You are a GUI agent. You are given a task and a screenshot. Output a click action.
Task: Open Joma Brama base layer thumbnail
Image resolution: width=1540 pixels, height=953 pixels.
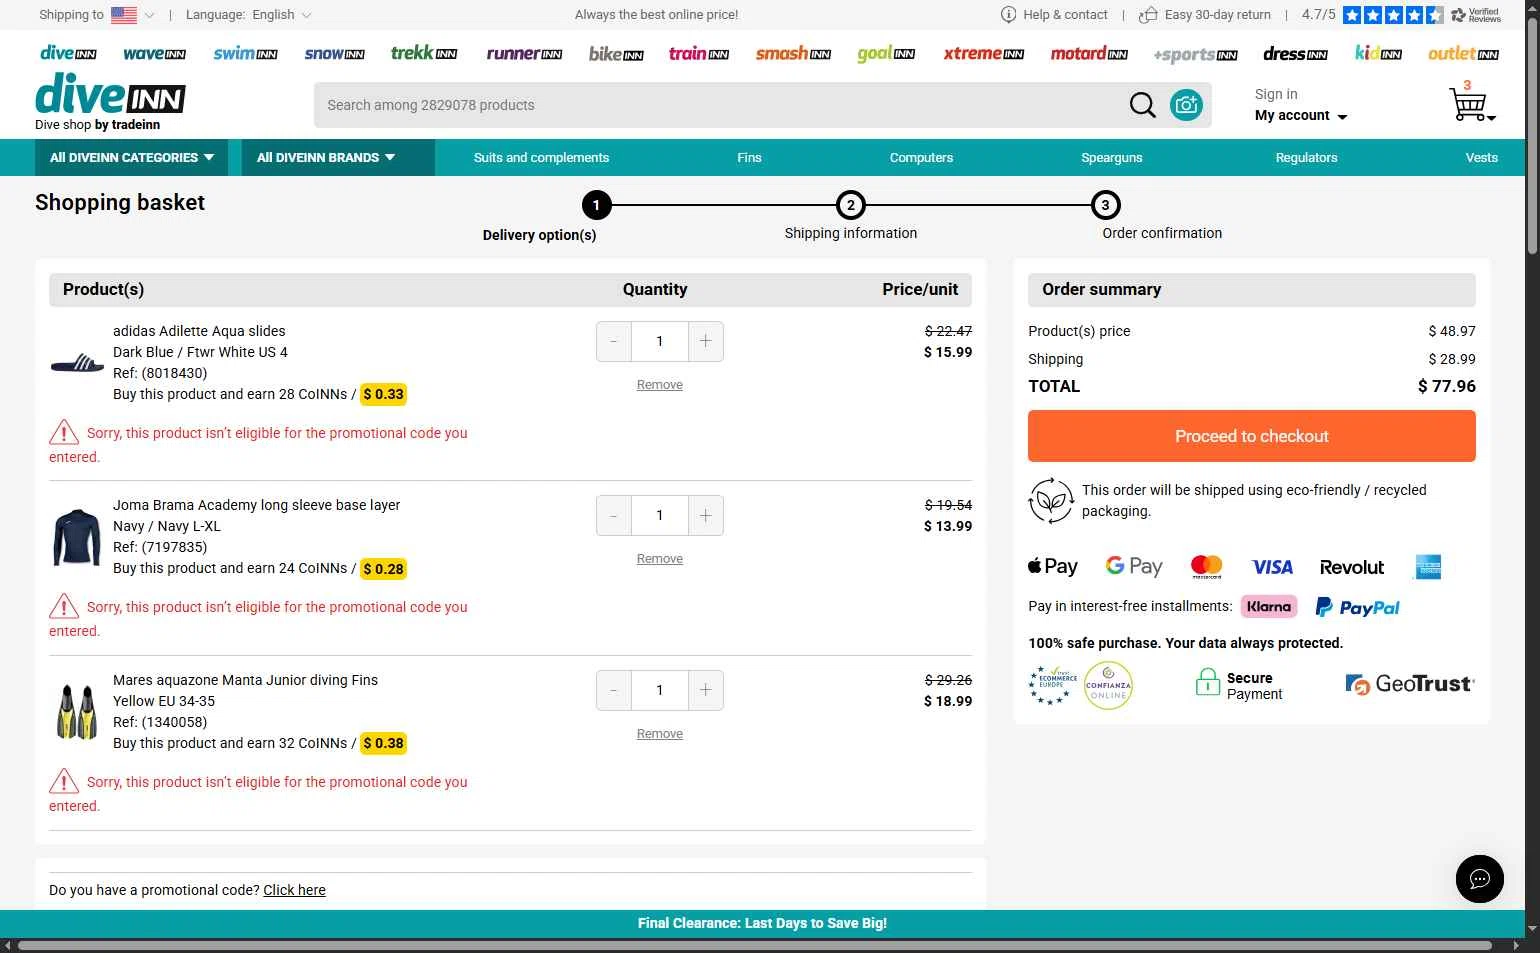tap(77, 537)
